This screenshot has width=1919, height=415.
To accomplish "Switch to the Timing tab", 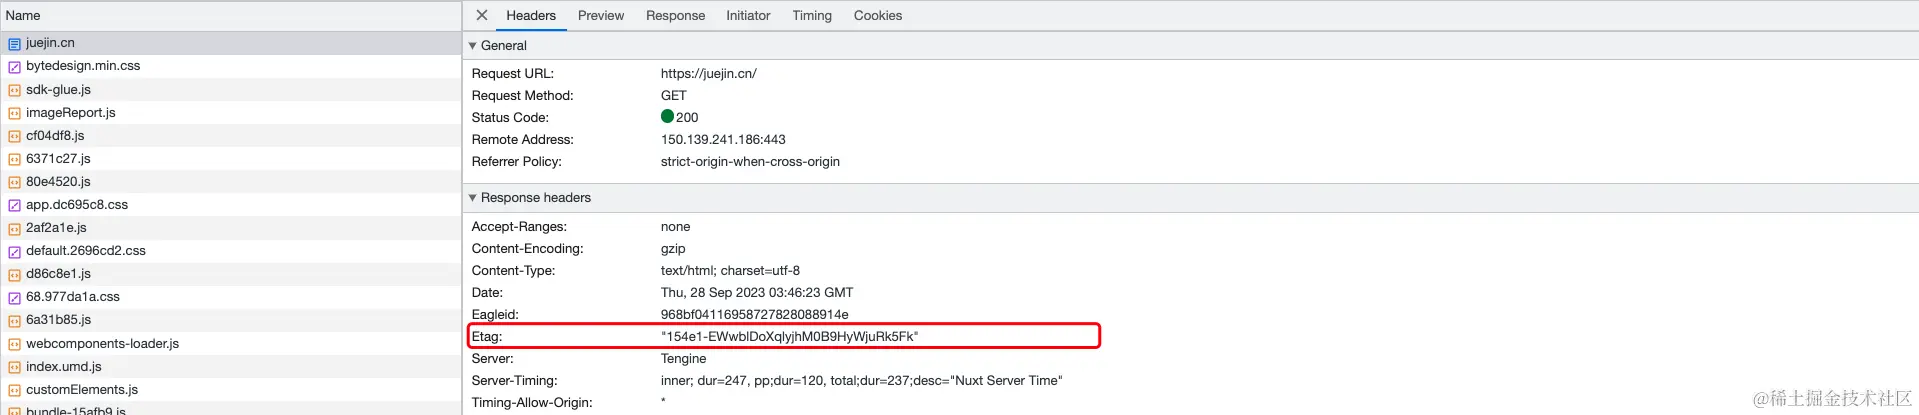I will [811, 16].
